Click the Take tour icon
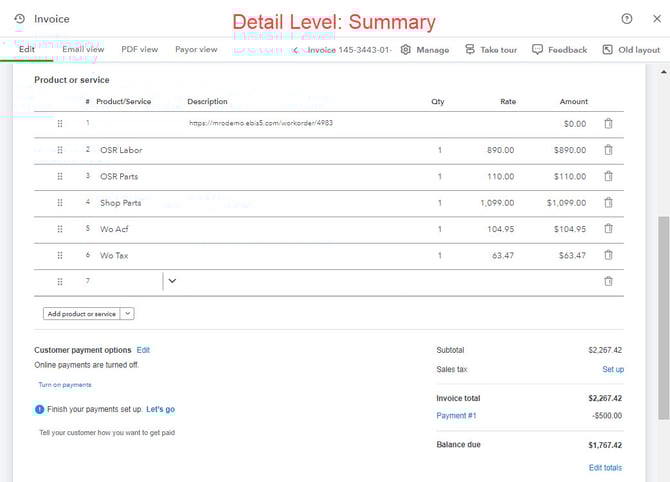 pyautogui.click(x=470, y=50)
